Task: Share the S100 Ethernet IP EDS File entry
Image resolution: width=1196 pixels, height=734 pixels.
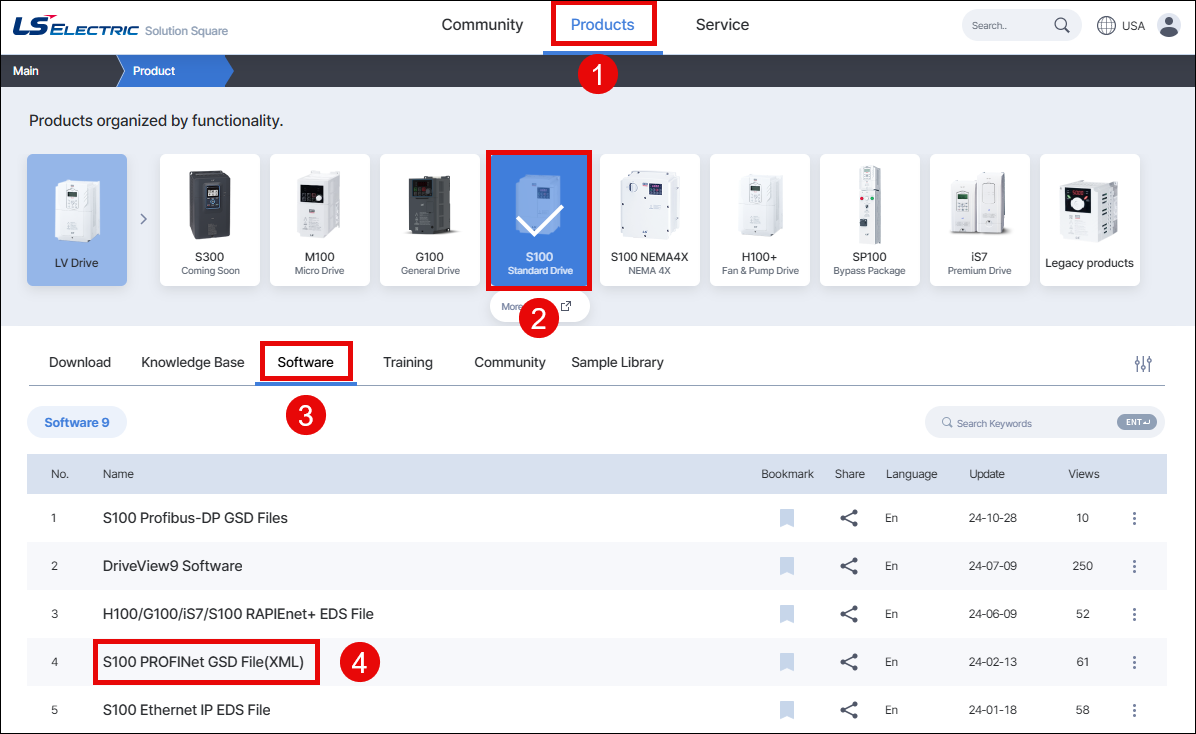Action: (x=849, y=710)
